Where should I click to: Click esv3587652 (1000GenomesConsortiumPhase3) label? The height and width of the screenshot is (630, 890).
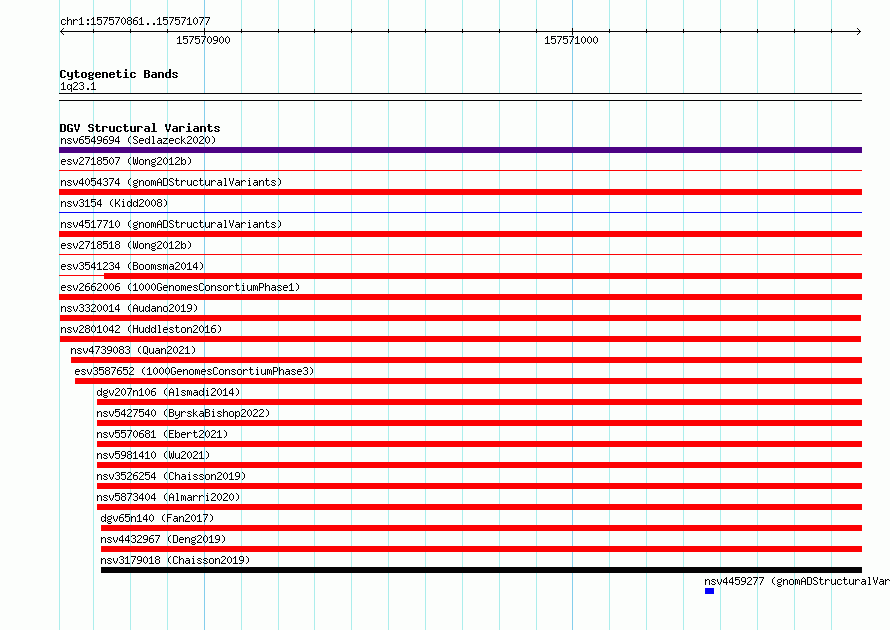click(194, 371)
